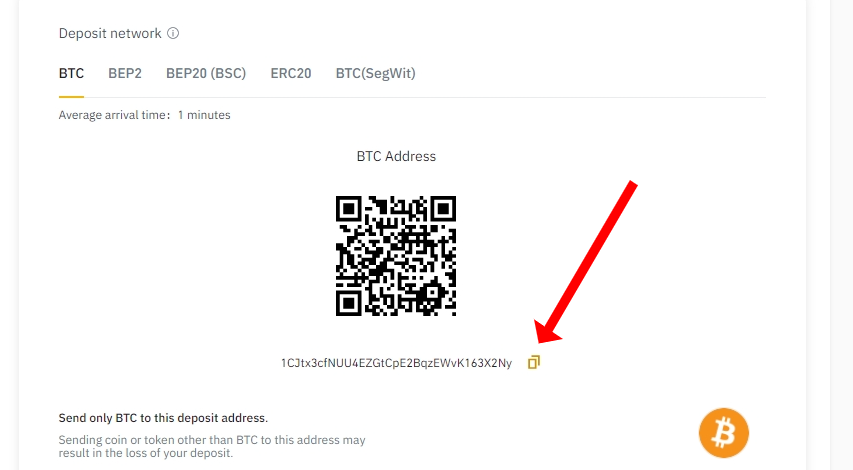Image resolution: width=853 pixels, height=470 pixels.
Task: Select the deposit address text string
Action: point(396,363)
